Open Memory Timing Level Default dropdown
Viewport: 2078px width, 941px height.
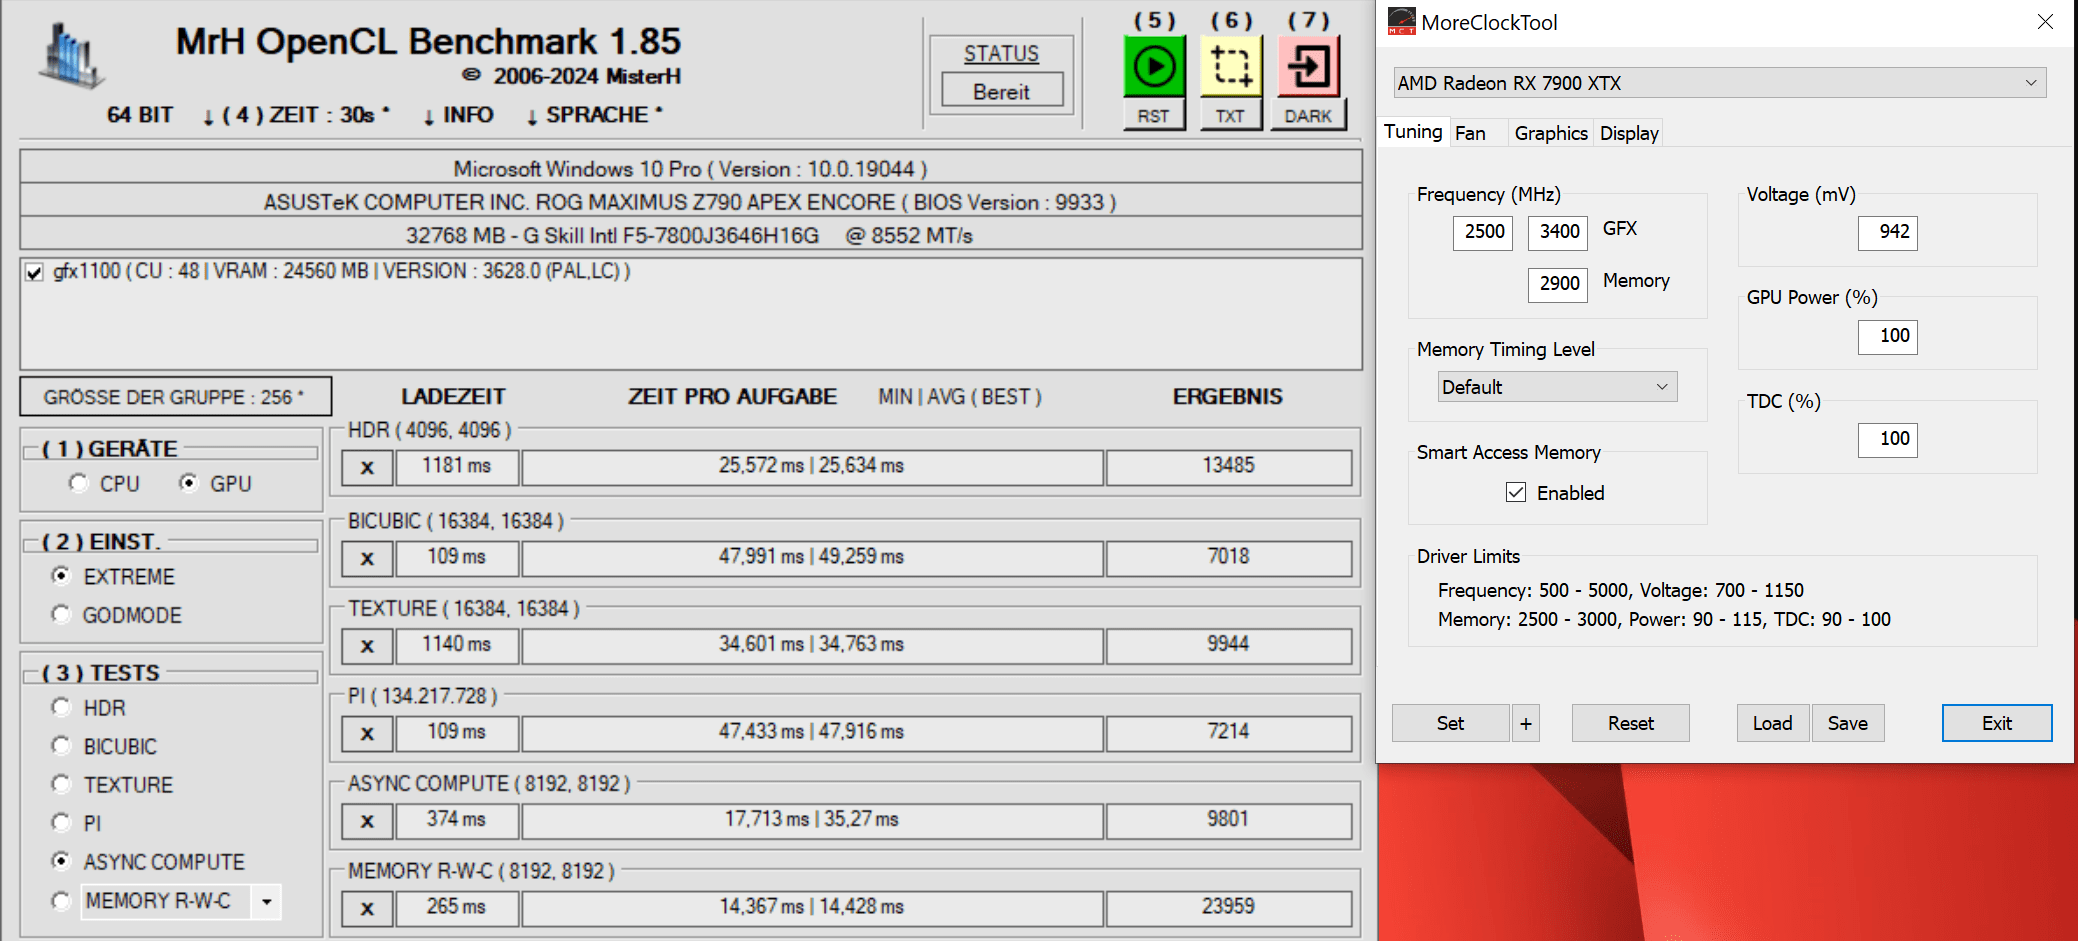(1557, 387)
